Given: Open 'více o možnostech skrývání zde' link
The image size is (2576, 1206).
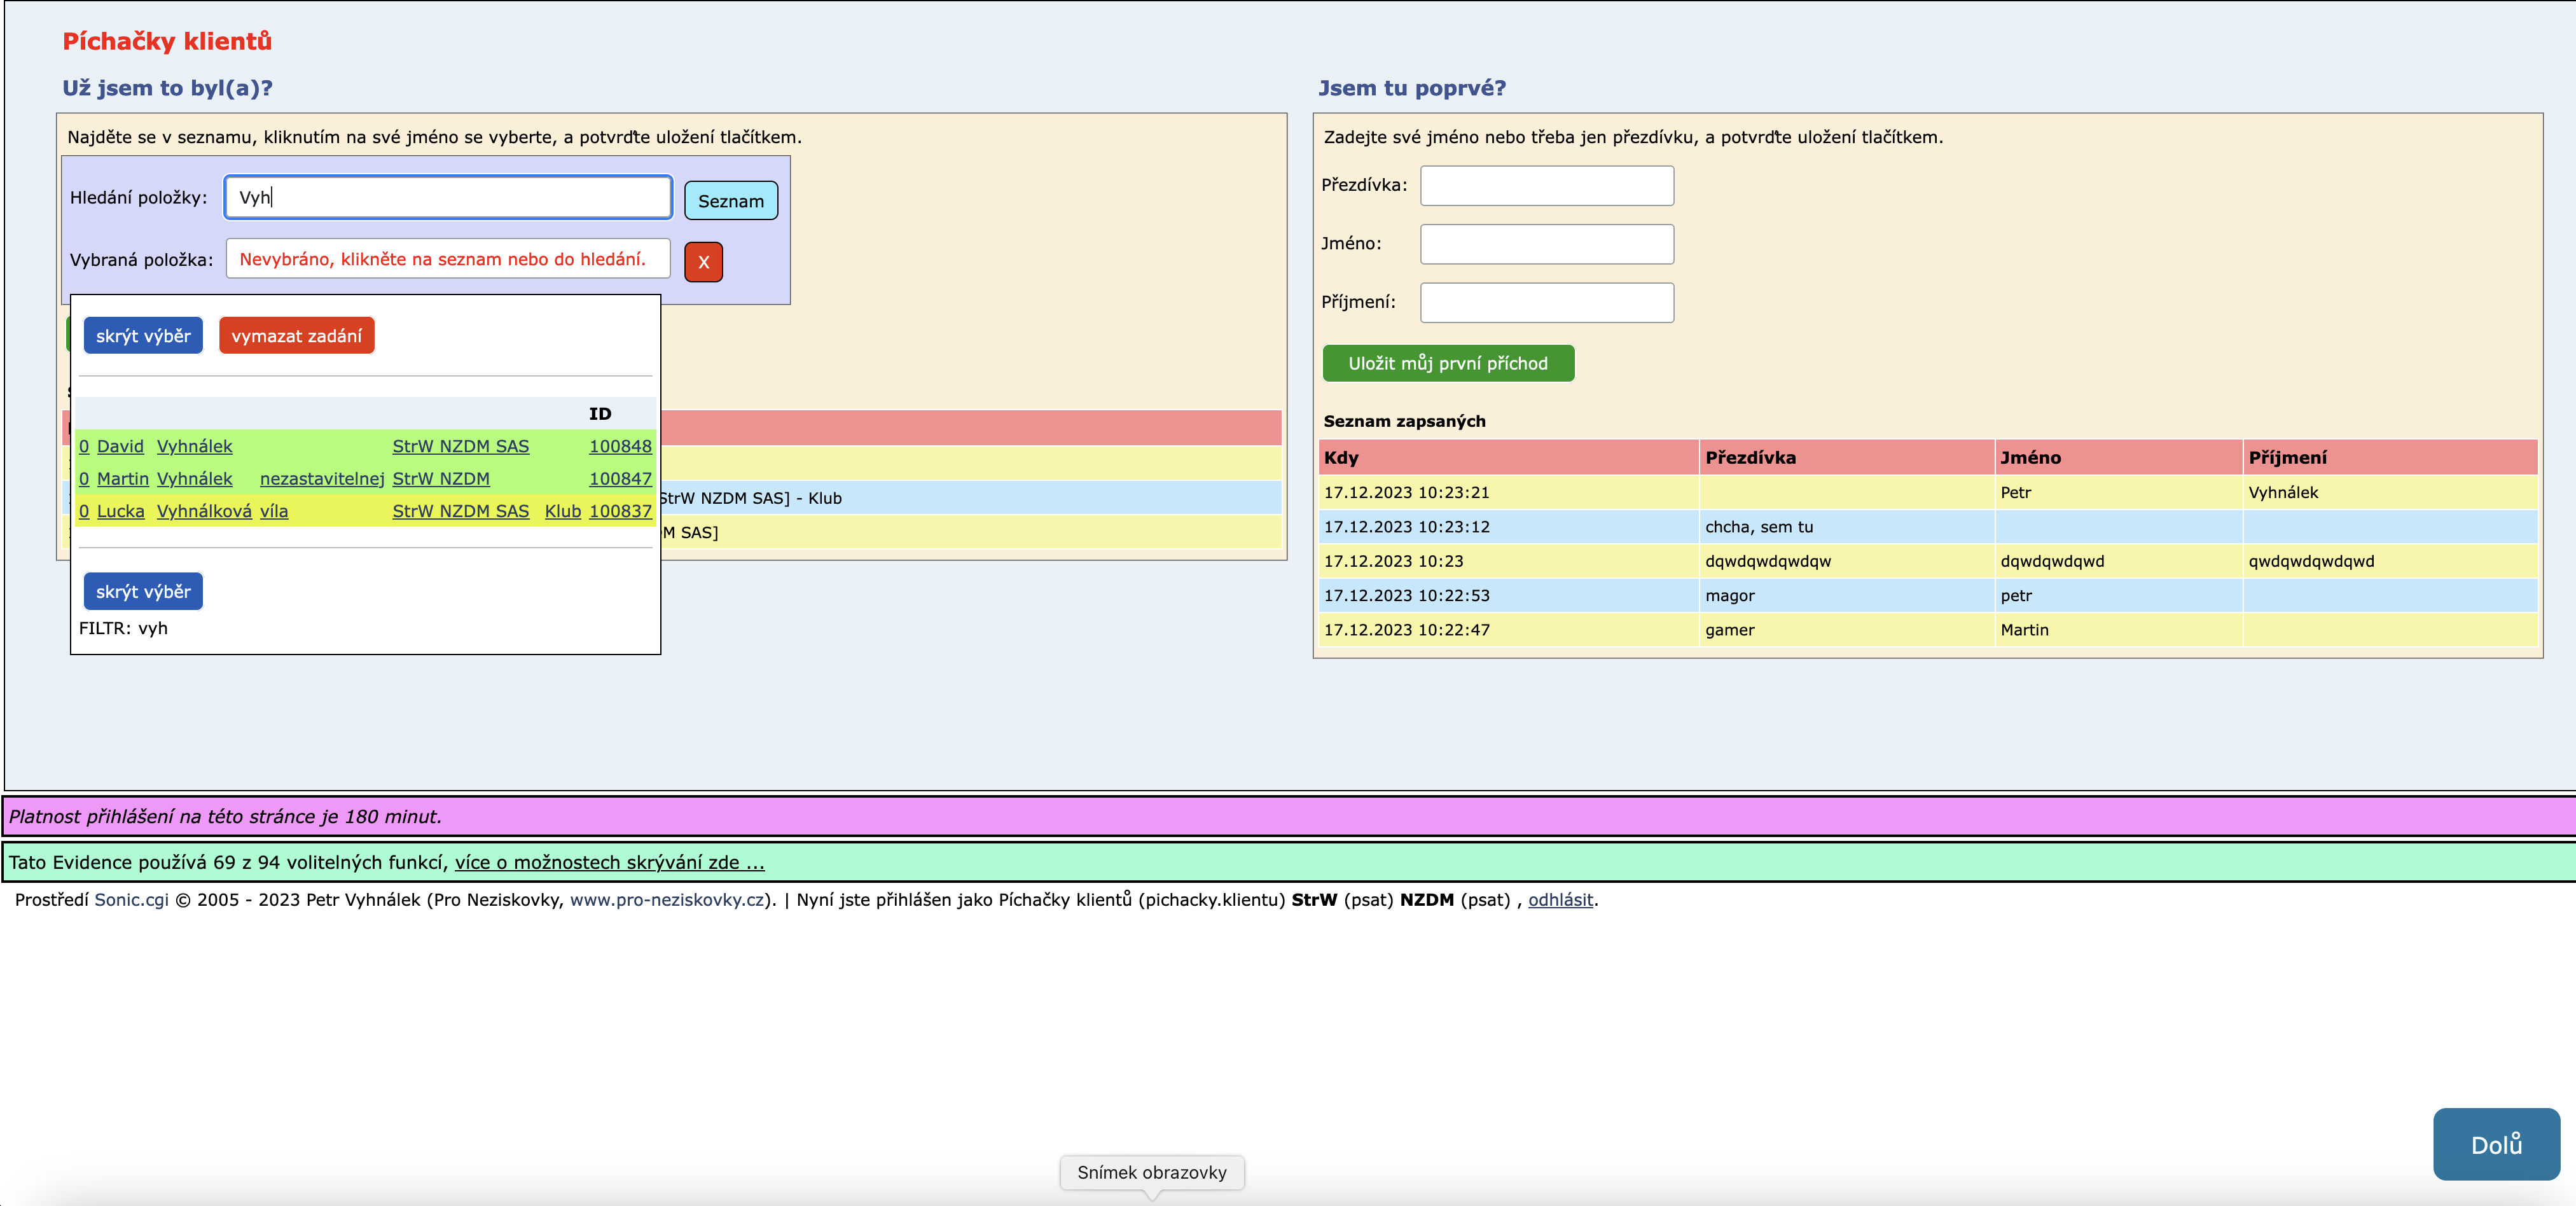Looking at the screenshot, I should point(609,862).
